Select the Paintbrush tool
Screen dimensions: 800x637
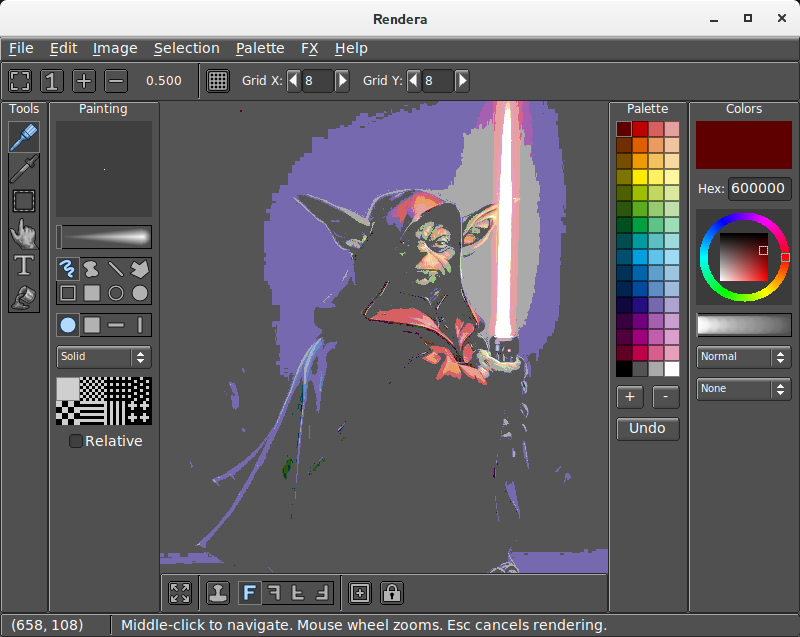(24, 137)
